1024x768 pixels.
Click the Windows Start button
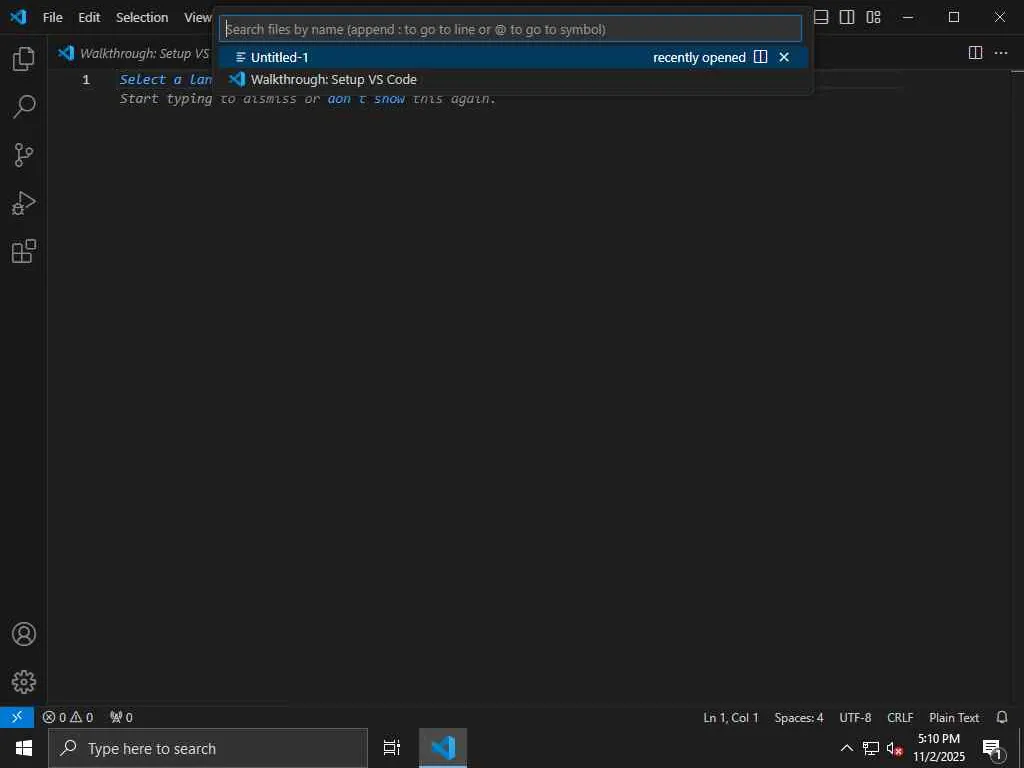24,748
